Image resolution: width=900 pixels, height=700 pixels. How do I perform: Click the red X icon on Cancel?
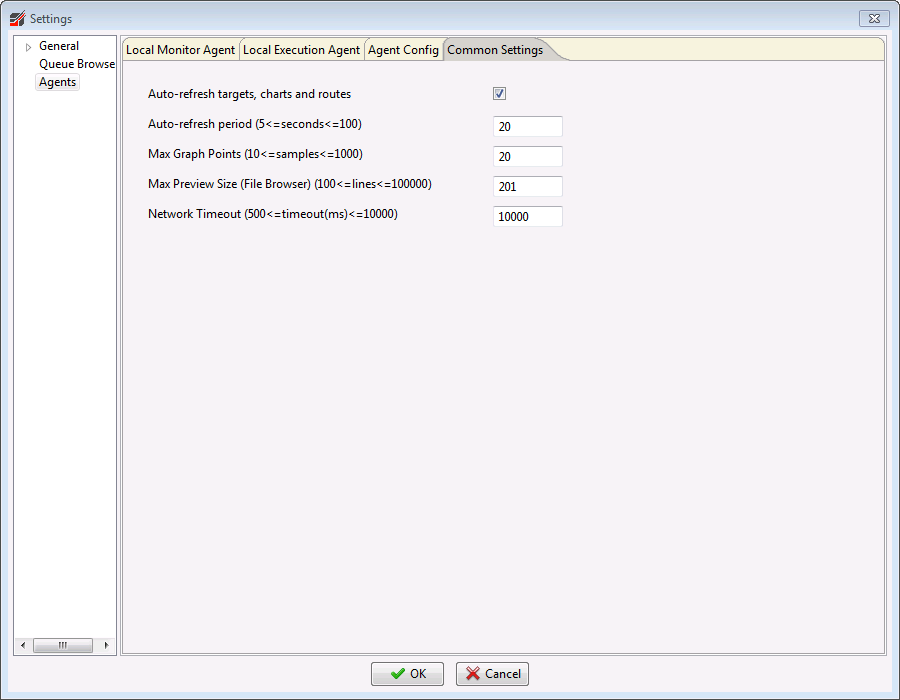(x=473, y=674)
